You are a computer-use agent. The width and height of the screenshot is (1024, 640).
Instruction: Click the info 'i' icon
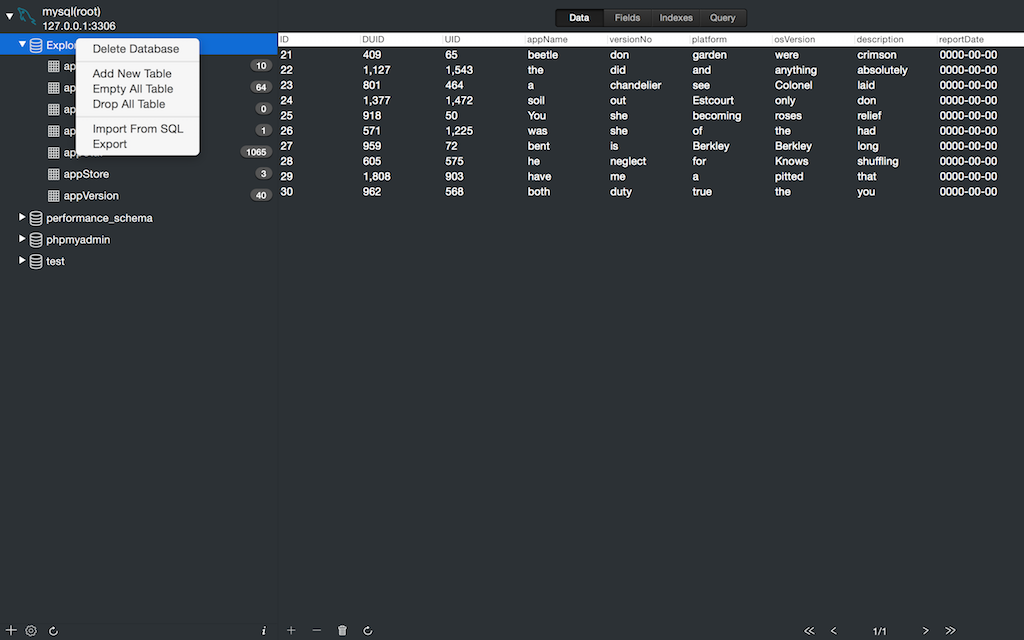[x=264, y=631]
